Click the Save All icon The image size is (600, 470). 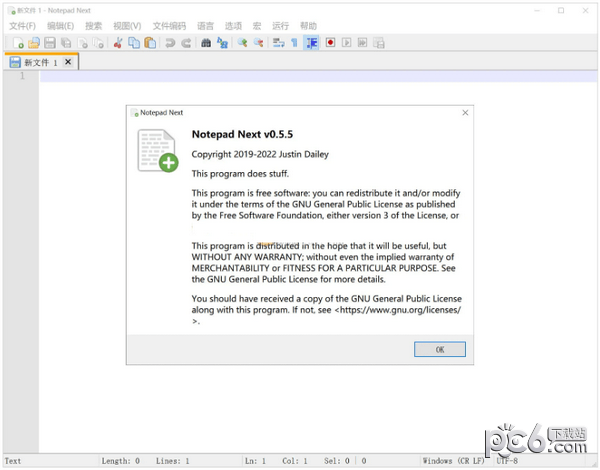point(66,43)
